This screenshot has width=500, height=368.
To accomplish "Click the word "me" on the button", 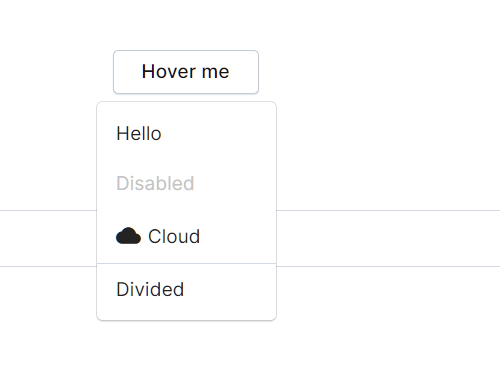I will pyautogui.click(x=215, y=73).
